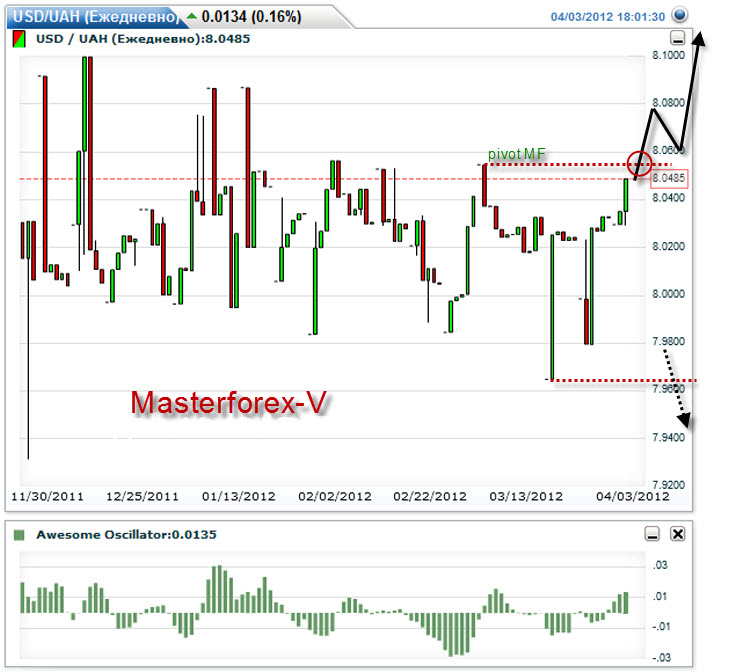Click the 8.1000 price axis label
Viewport: 746px width, 672px height.
click(x=668, y=55)
